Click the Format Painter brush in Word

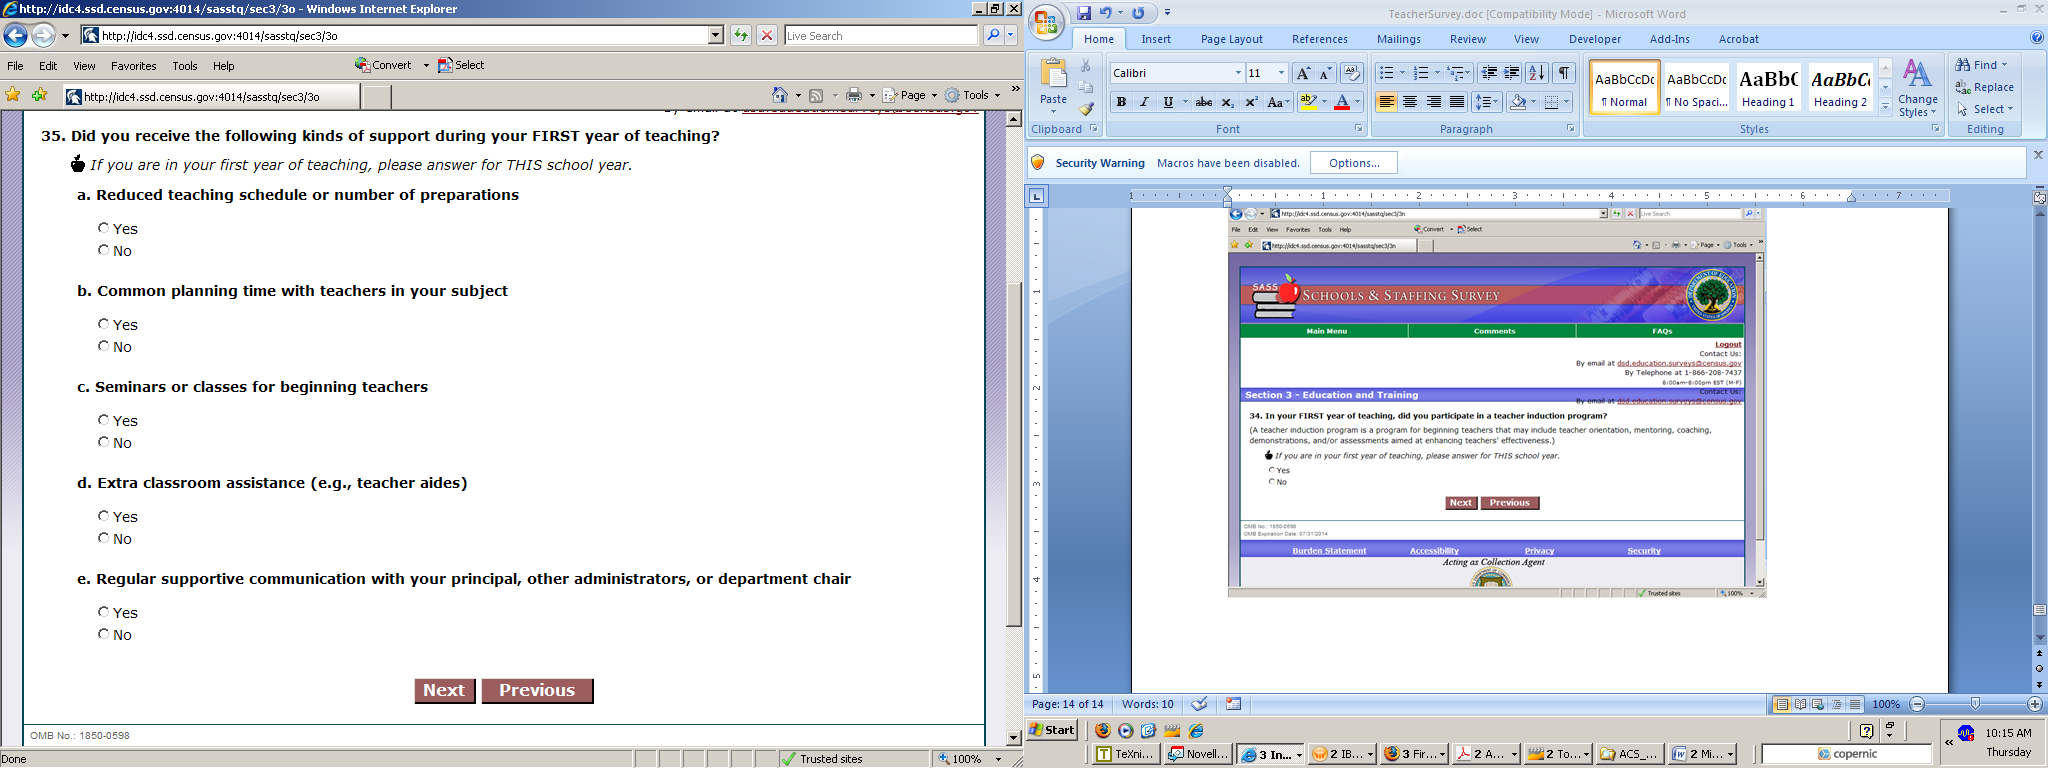point(1087,109)
